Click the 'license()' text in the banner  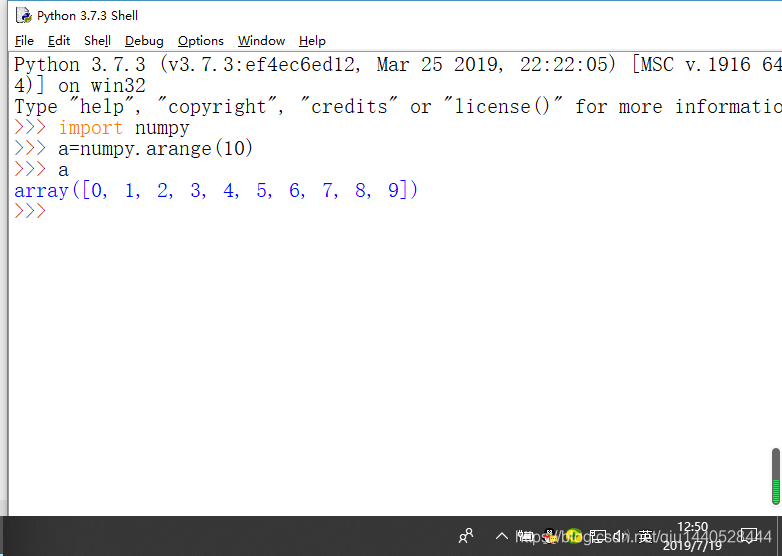pos(502,107)
